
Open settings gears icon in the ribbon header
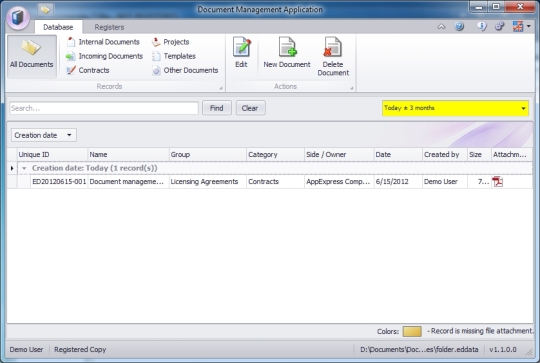coord(499,26)
